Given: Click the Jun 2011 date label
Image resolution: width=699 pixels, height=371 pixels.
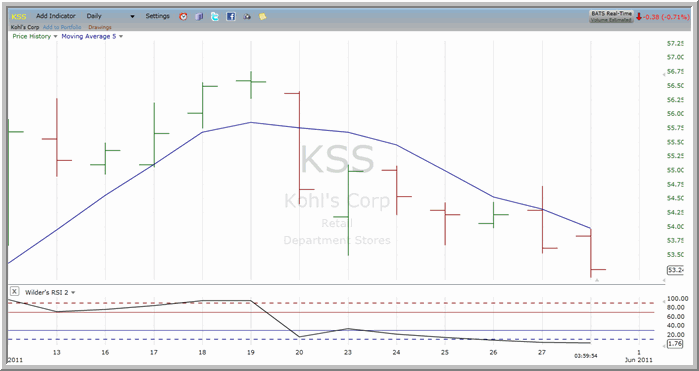Looking at the screenshot, I should [x=638, y=360].
